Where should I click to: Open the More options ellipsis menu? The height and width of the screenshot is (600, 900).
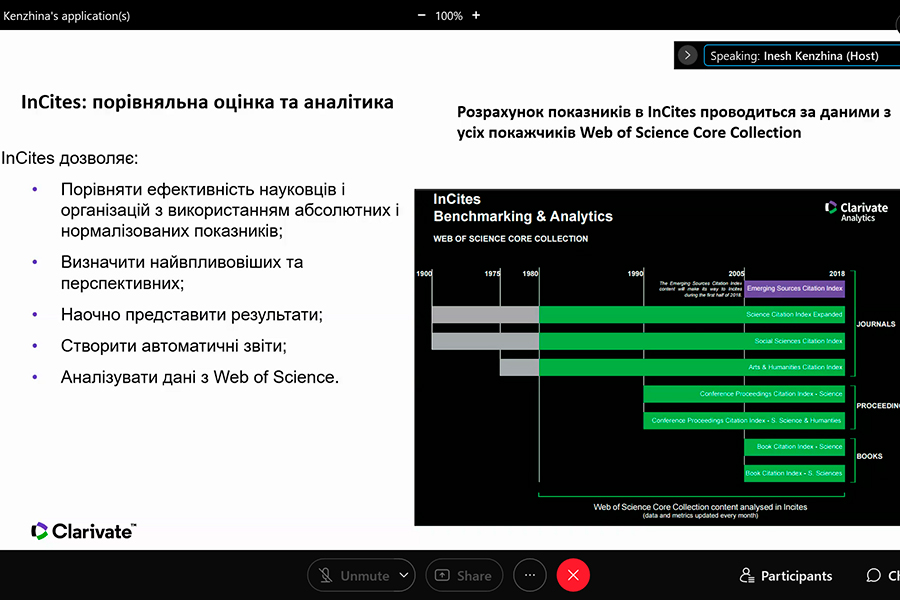[530, 575]
